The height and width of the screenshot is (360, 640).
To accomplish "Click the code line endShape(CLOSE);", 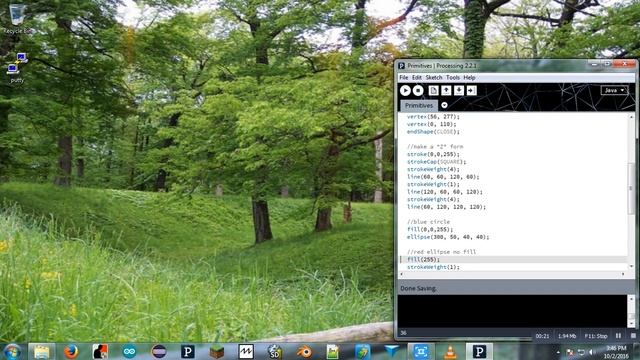I will click(433, 132).
